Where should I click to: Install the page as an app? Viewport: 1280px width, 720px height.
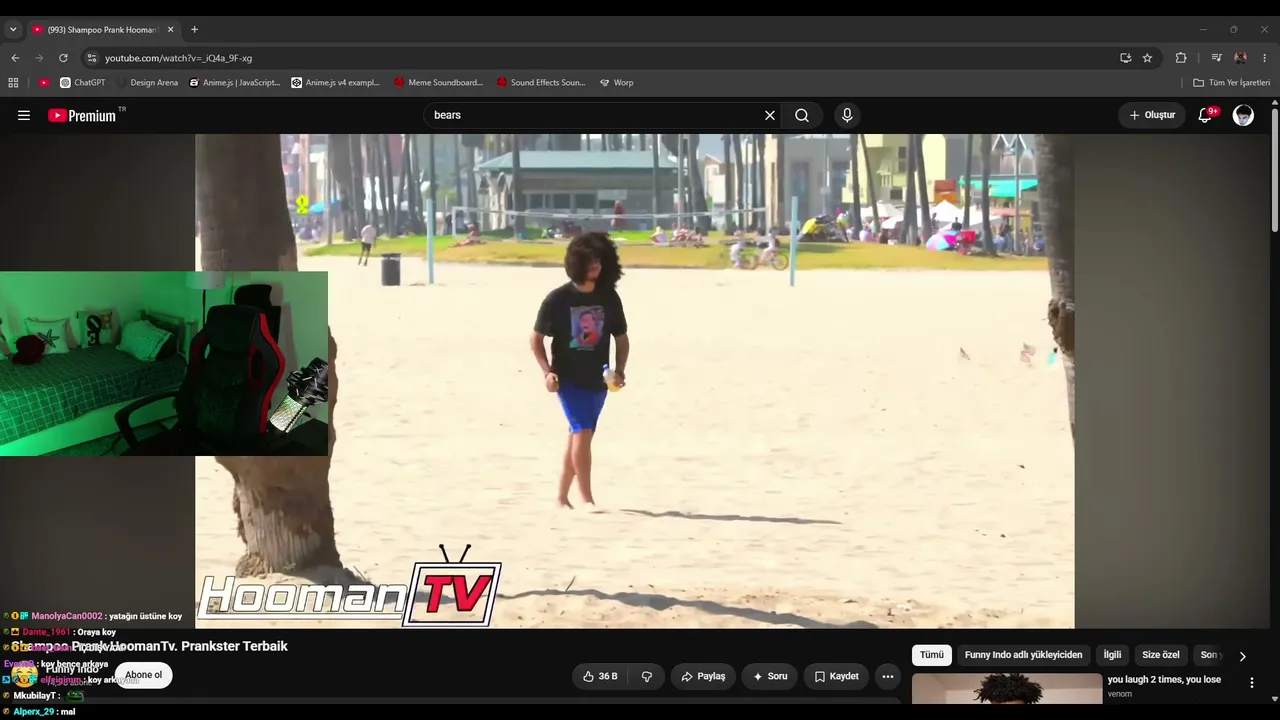point(1126,58)
